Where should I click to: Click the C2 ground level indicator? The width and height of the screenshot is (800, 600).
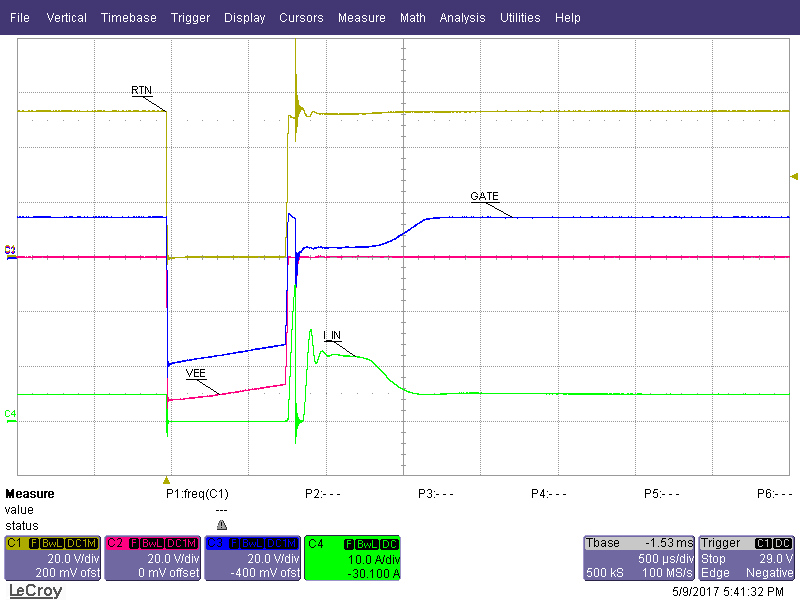coord(10,250)
